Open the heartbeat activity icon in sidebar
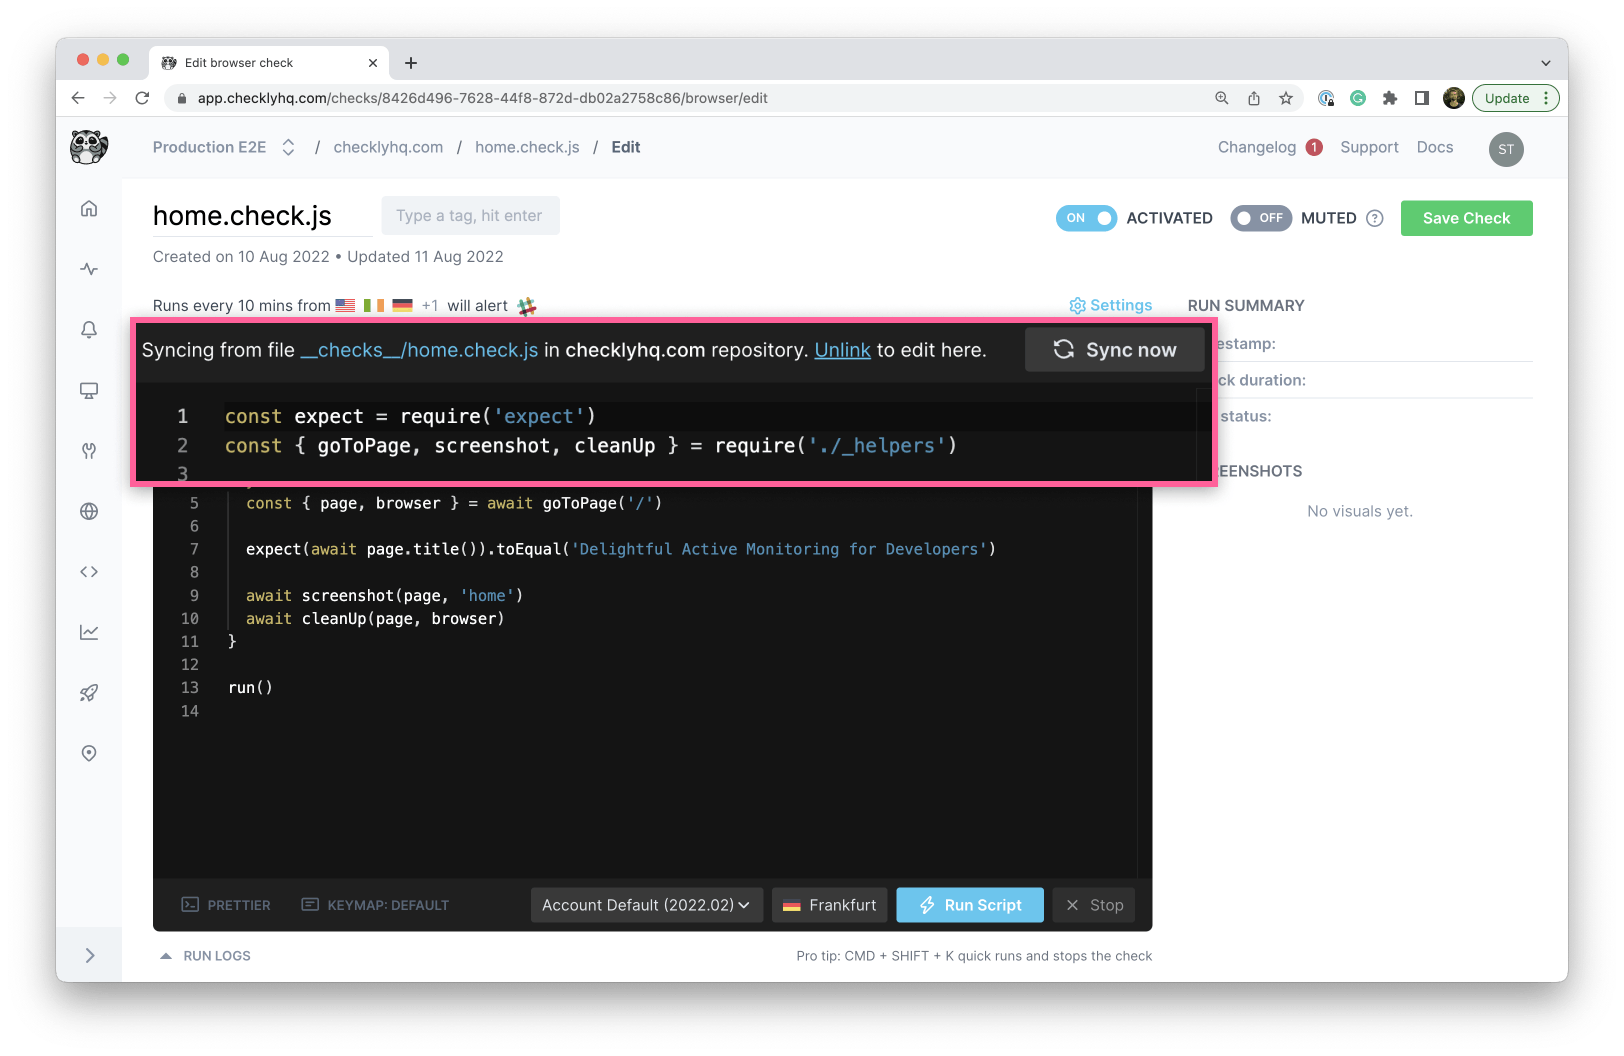Screen dimensions: 1624x1056 [89, 269]
